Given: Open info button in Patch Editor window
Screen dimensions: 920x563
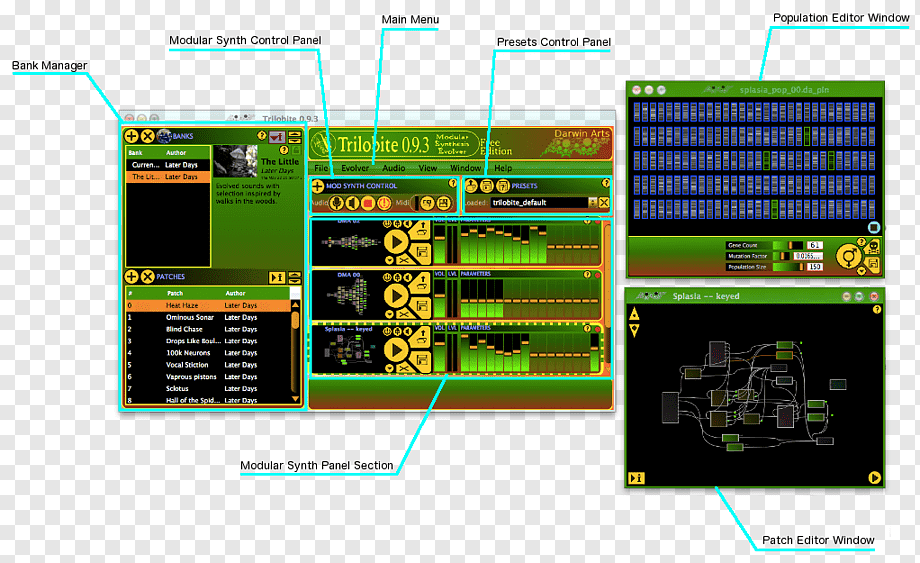Looking at the screenshot, I should [636, 478].
